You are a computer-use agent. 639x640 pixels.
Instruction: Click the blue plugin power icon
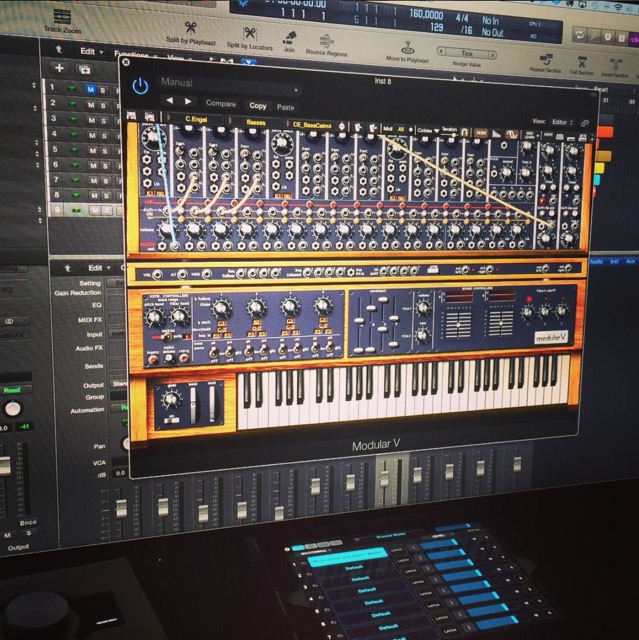(140, 86)
